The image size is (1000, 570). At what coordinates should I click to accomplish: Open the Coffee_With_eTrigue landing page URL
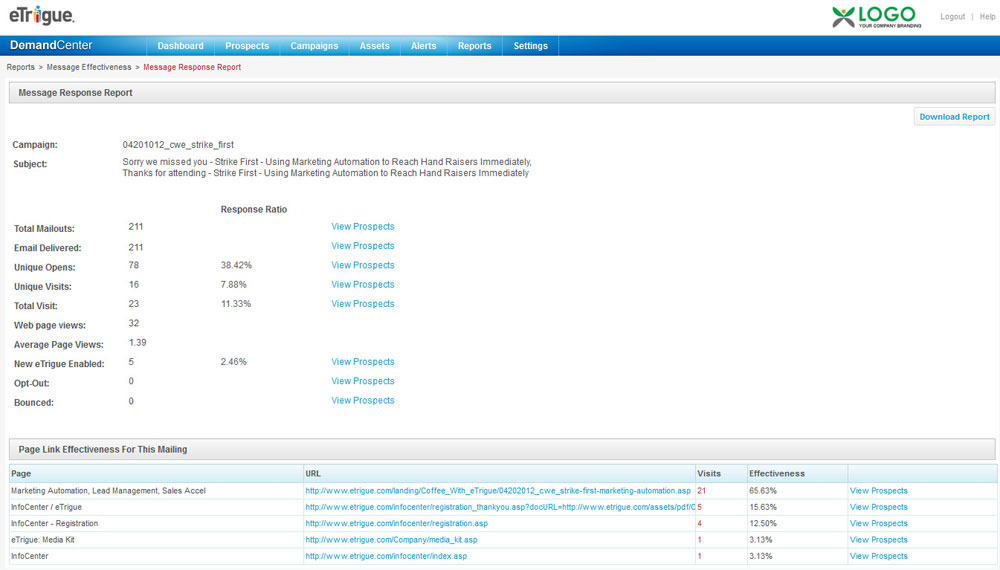pyautogui.click(x=497, y=491)
